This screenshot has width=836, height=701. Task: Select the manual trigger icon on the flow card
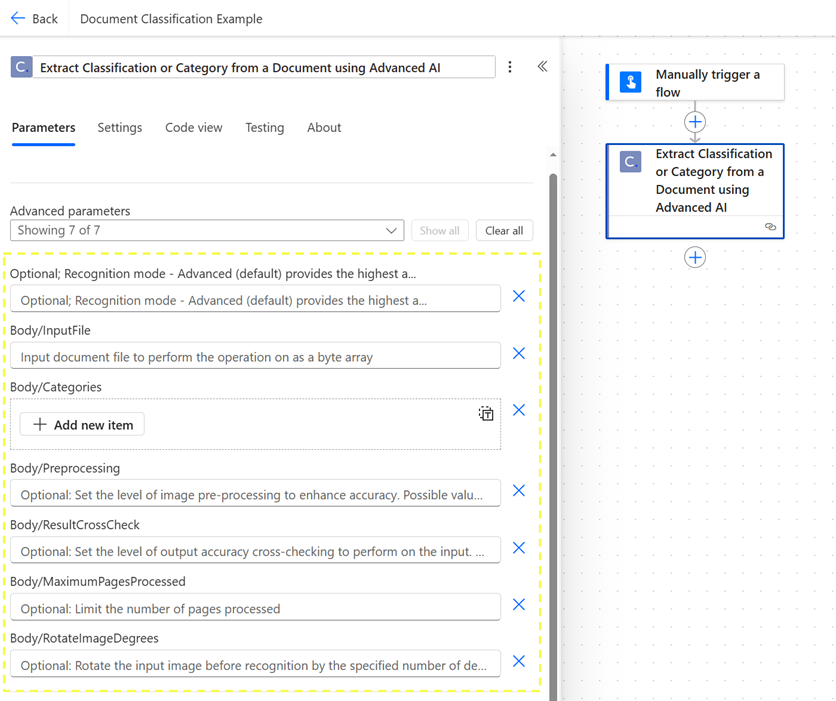click(629, 82)
